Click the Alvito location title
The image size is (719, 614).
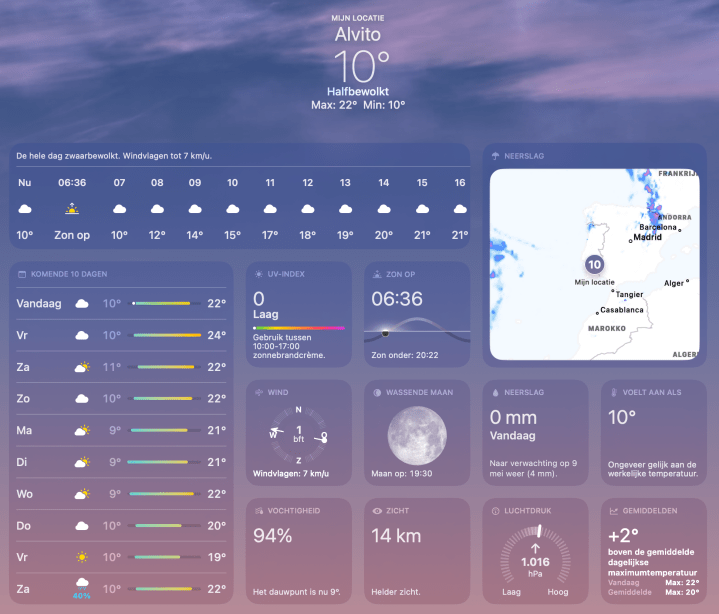pyautogui.click(x=359, y=35)
